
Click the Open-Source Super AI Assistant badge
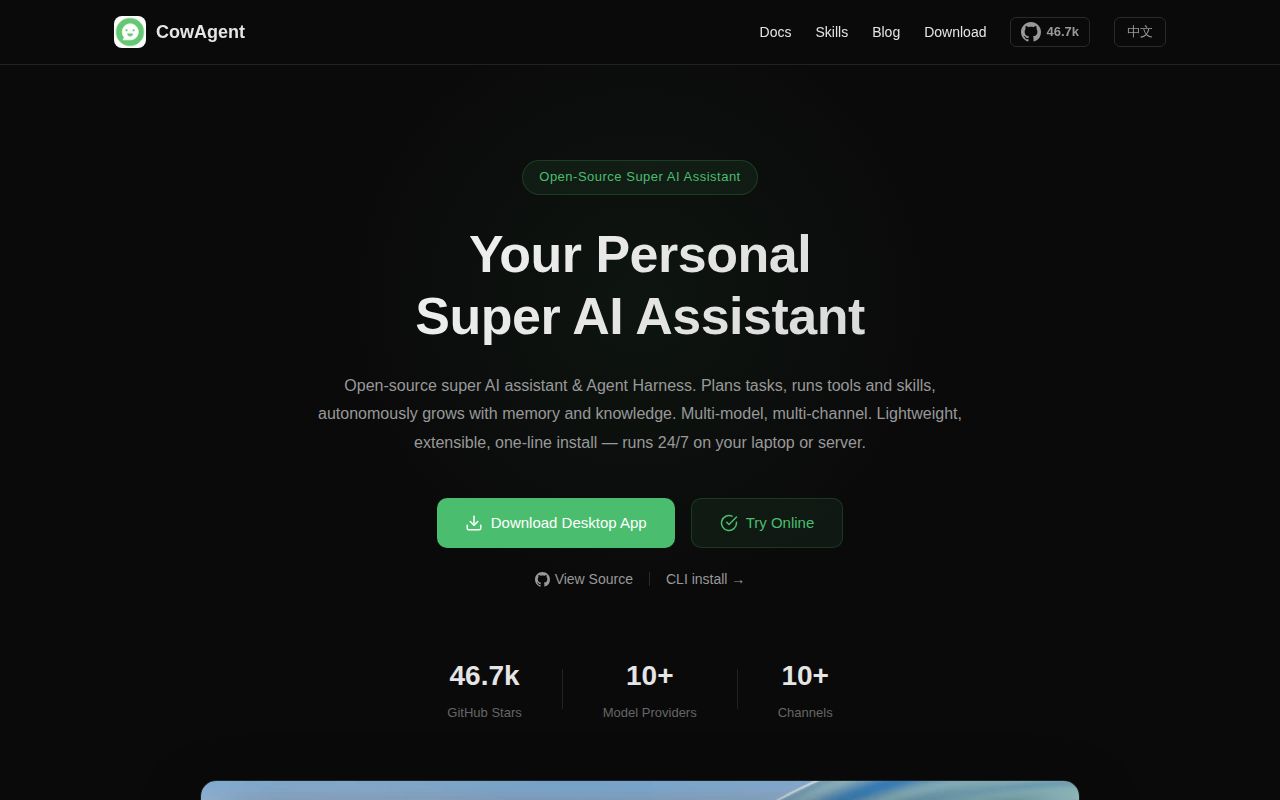(x=640, y=177)
